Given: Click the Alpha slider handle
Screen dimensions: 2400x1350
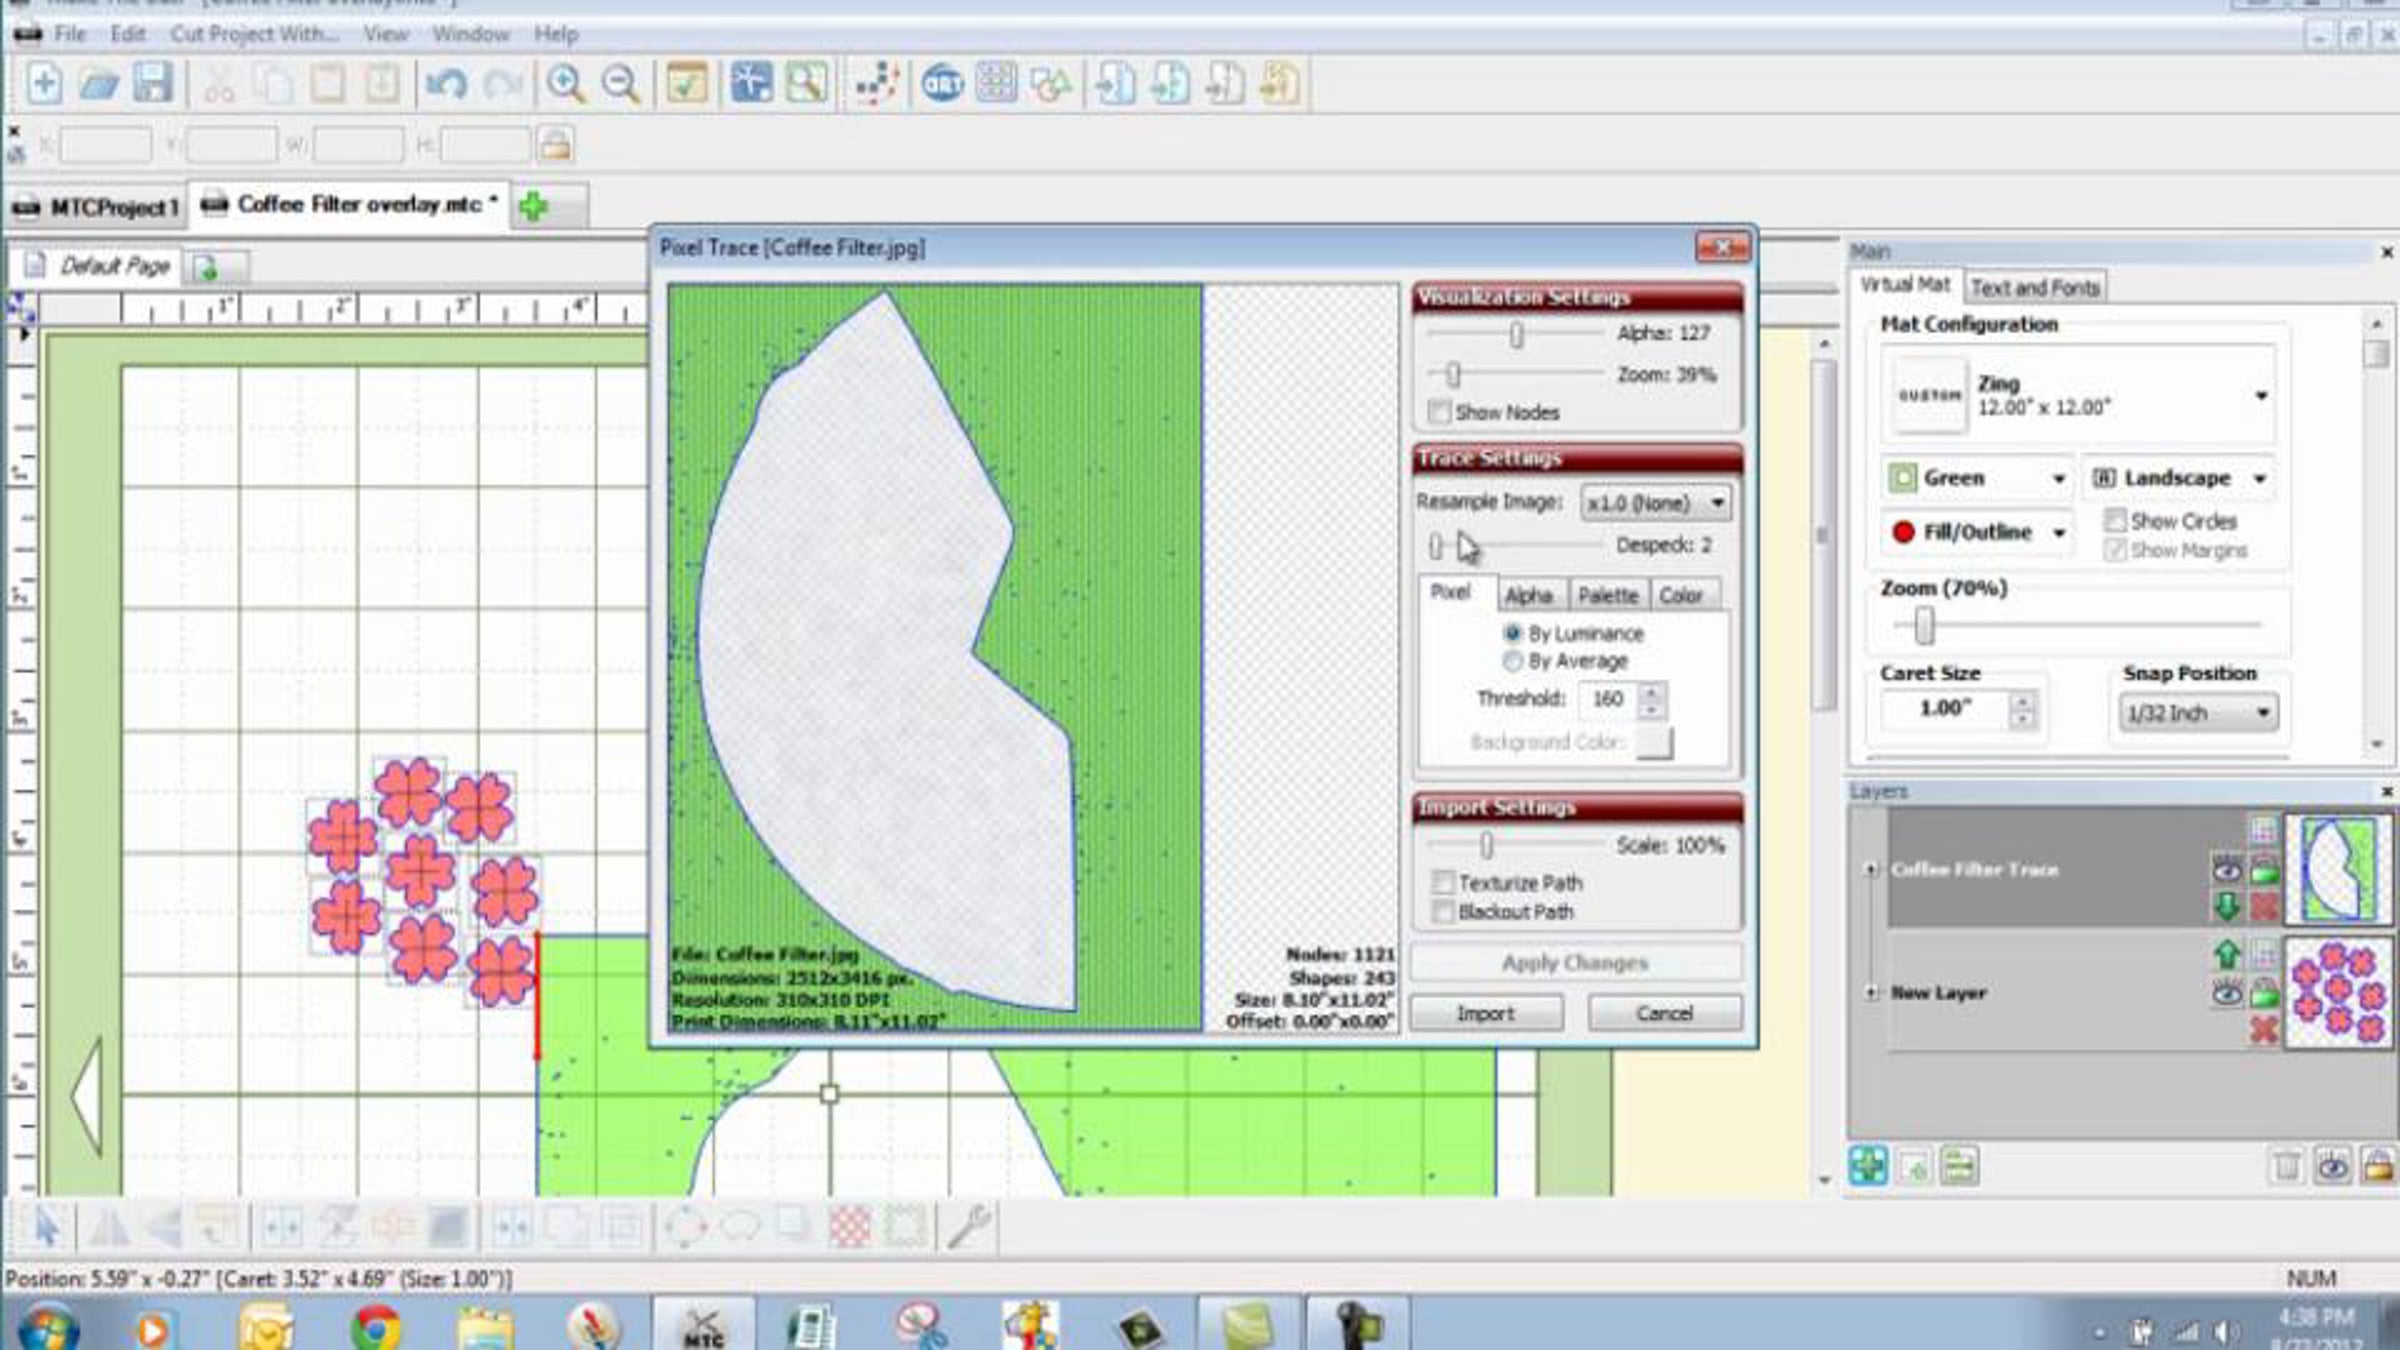Looking at the screenshot, I should (x=1516, y=334).
